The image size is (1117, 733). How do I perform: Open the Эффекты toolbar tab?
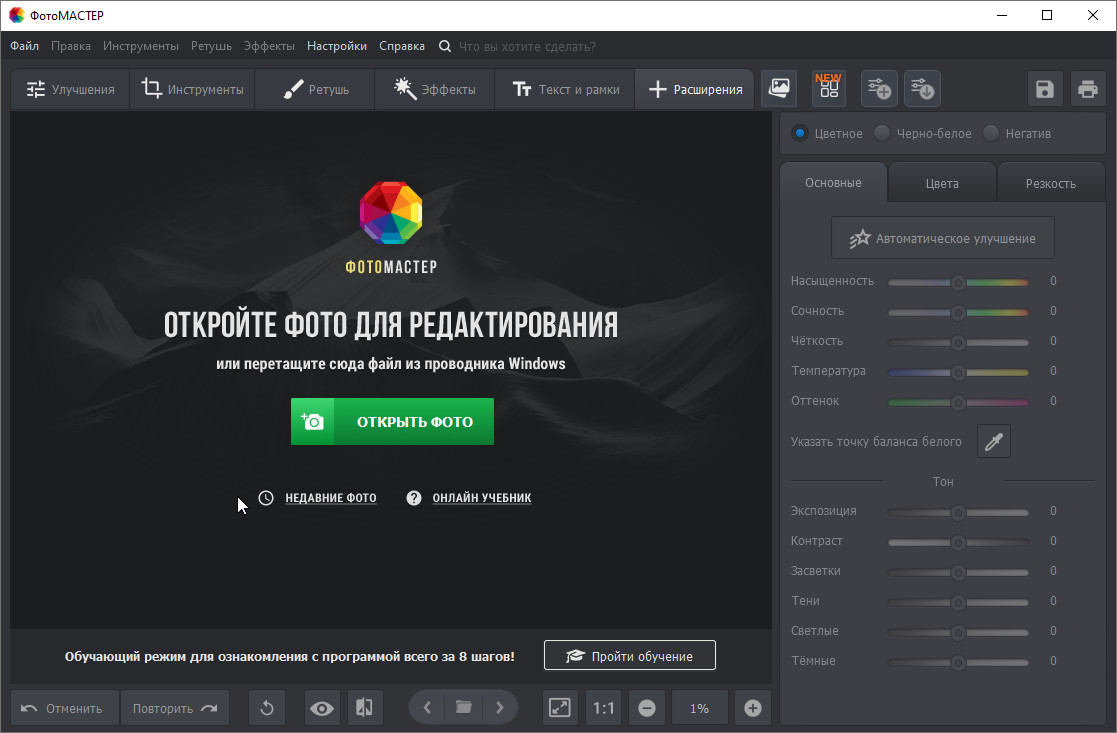pos(434,89)
